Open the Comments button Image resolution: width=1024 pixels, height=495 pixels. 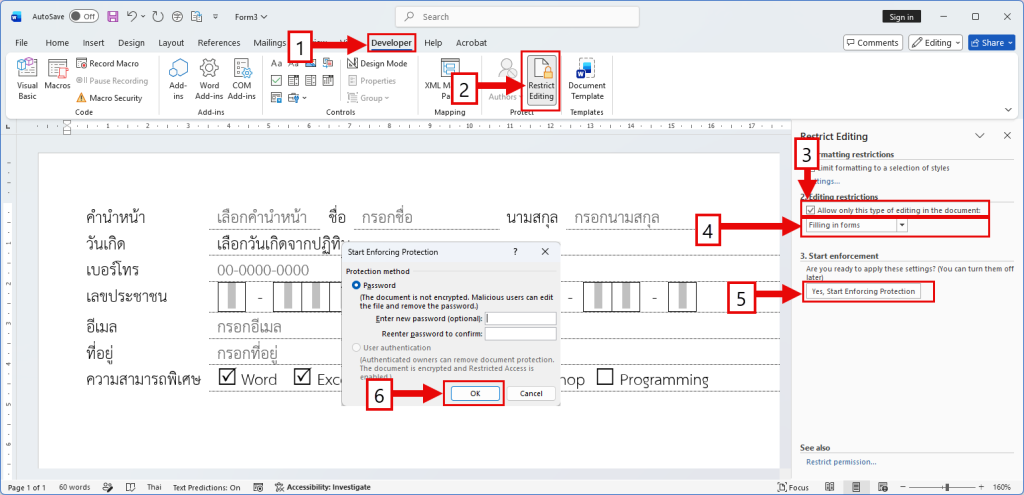(873, 42)
